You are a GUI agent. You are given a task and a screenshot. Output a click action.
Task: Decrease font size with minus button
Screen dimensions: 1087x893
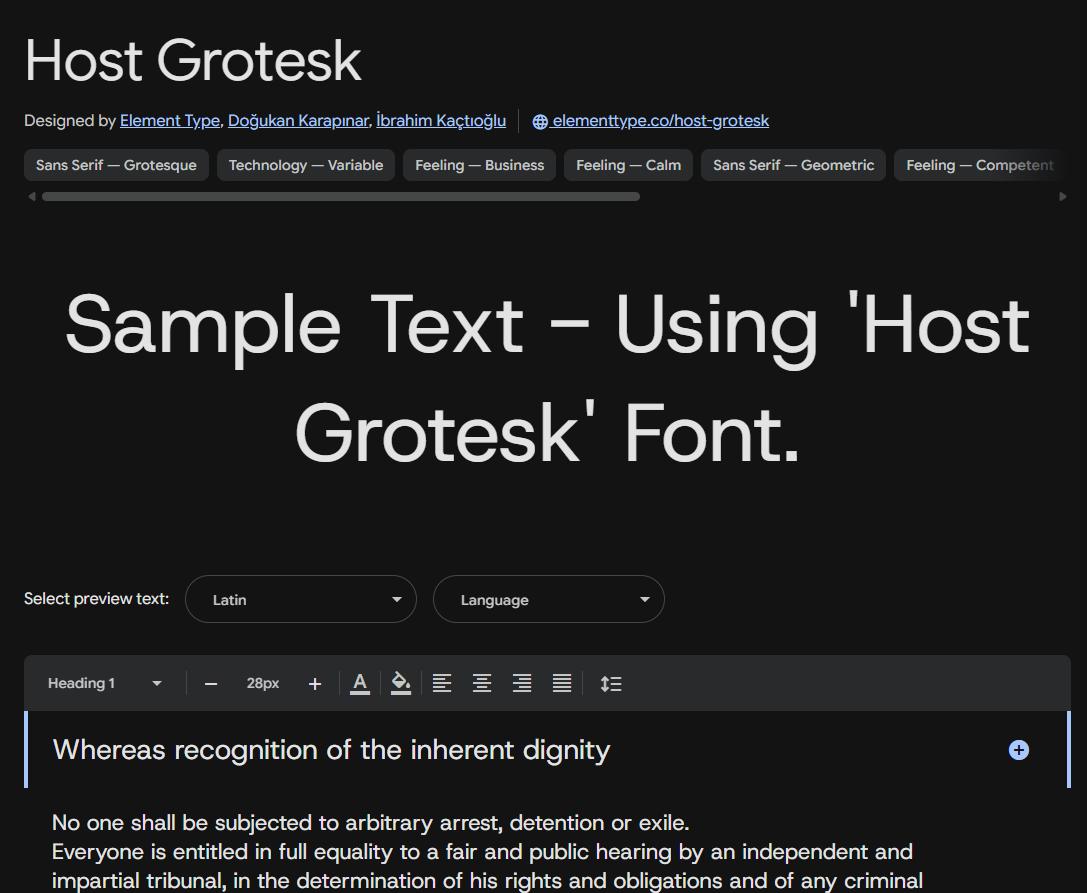point(211,684)
